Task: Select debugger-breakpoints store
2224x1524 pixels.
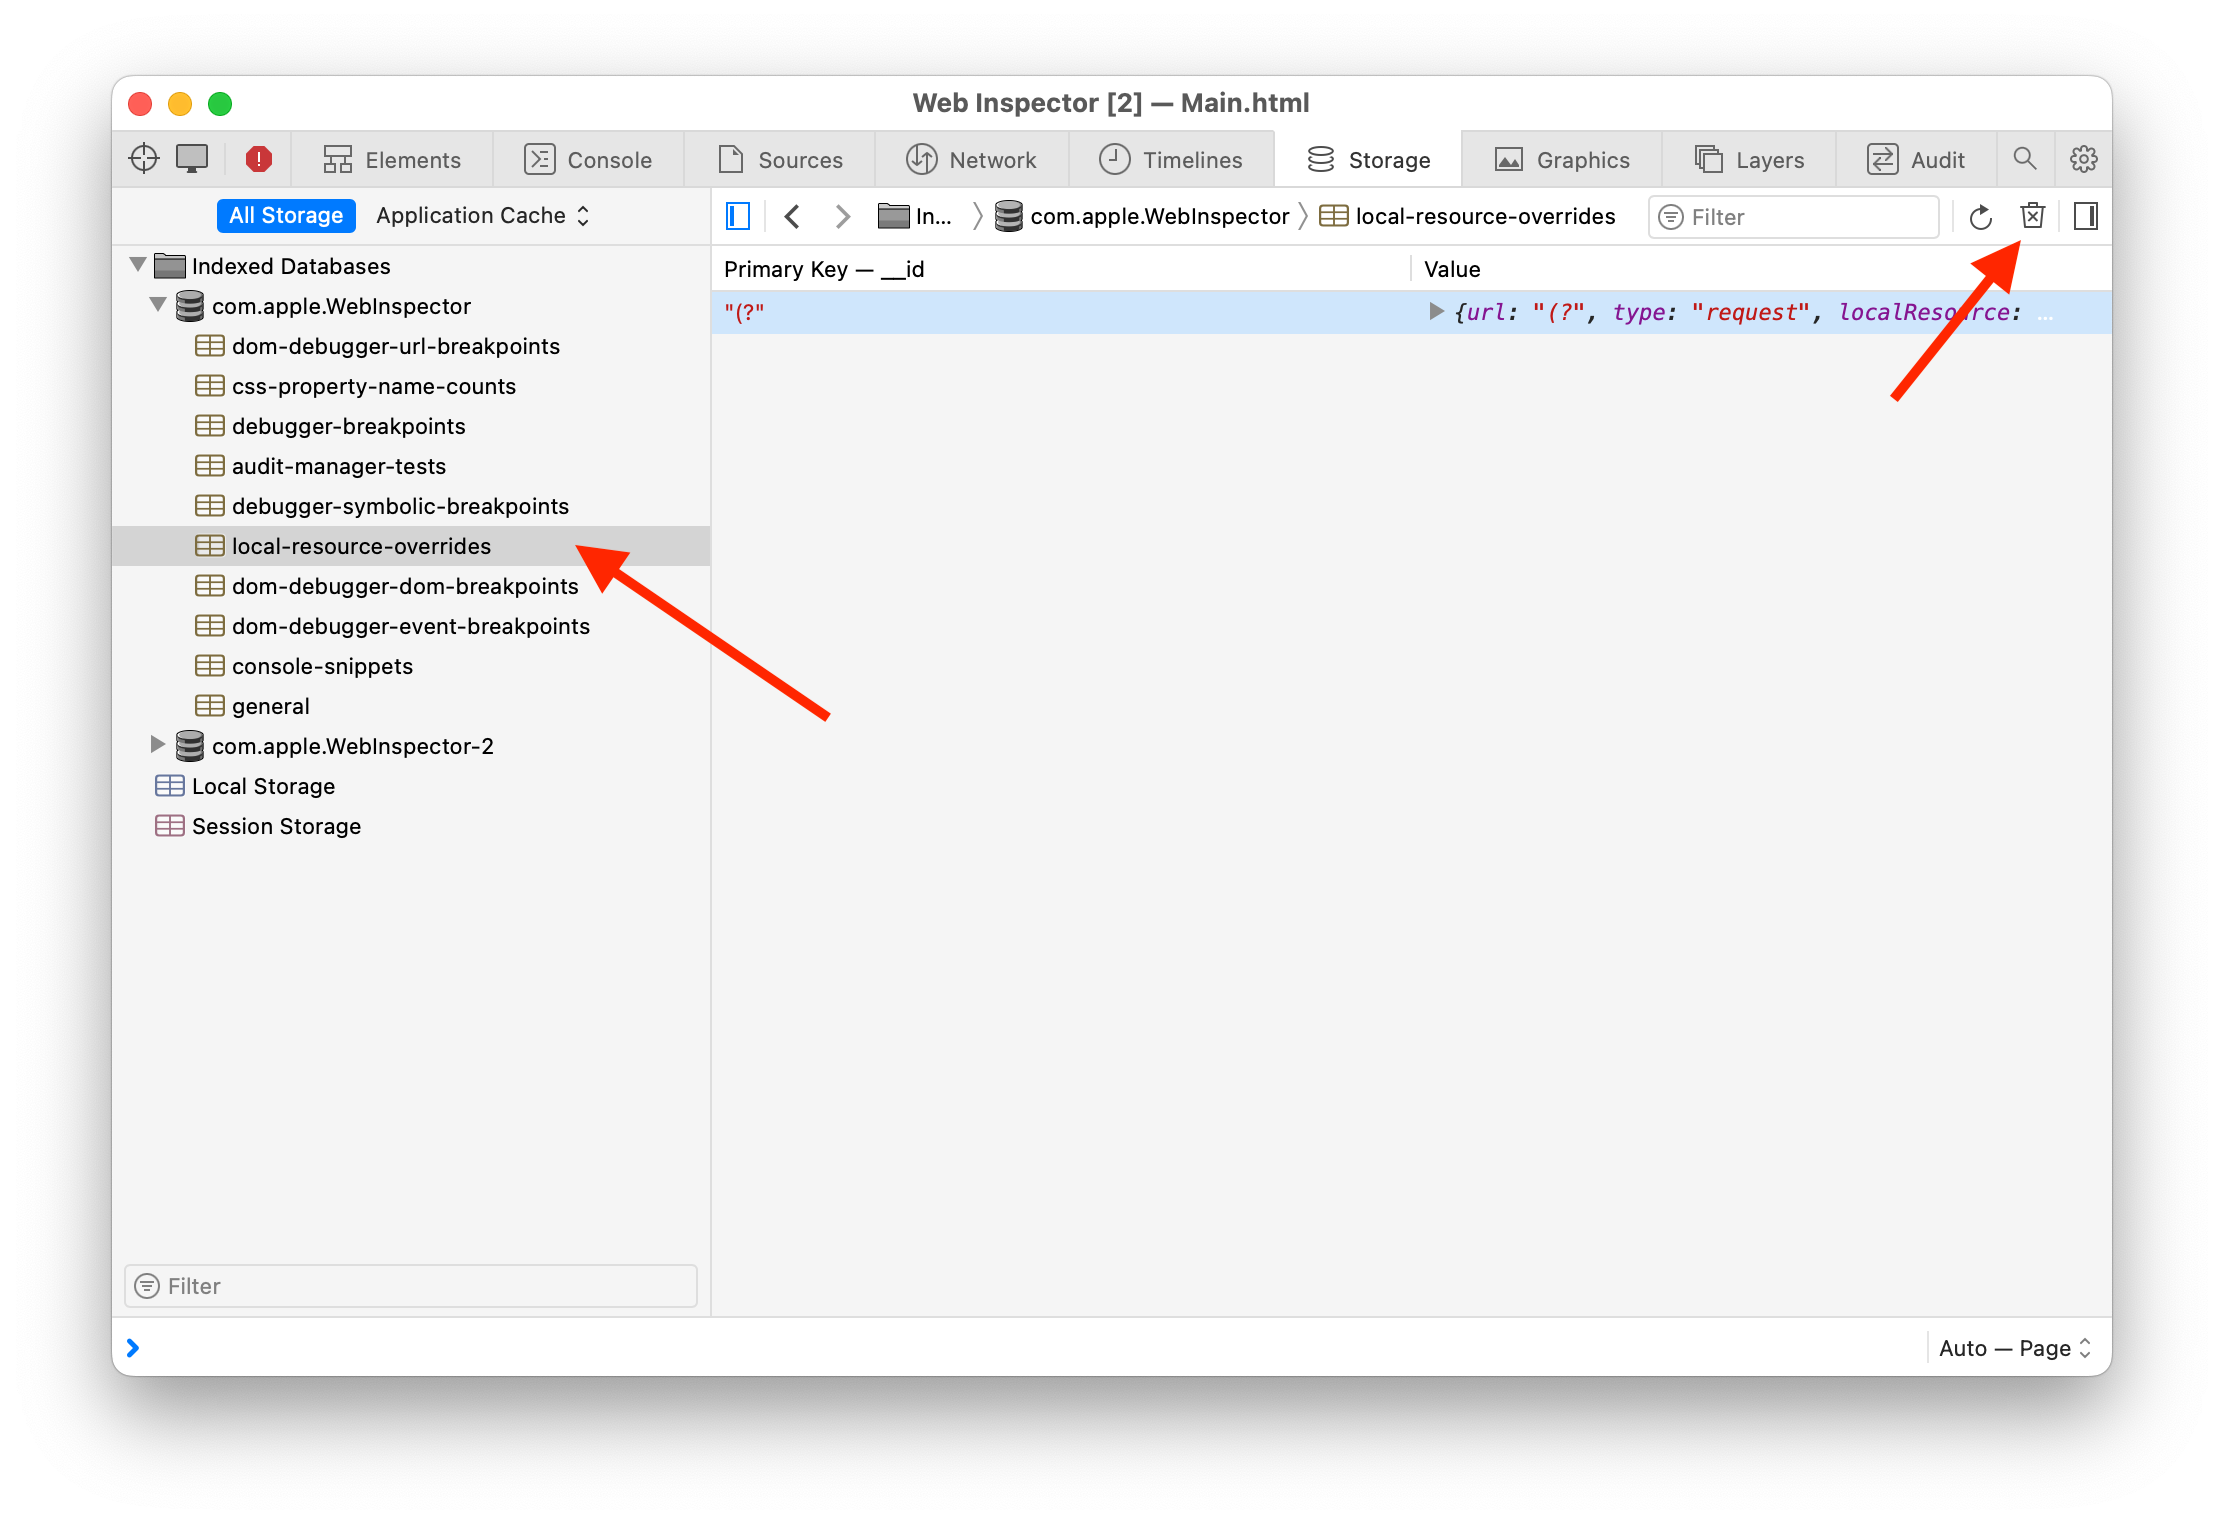Action: tap(412, 426)
